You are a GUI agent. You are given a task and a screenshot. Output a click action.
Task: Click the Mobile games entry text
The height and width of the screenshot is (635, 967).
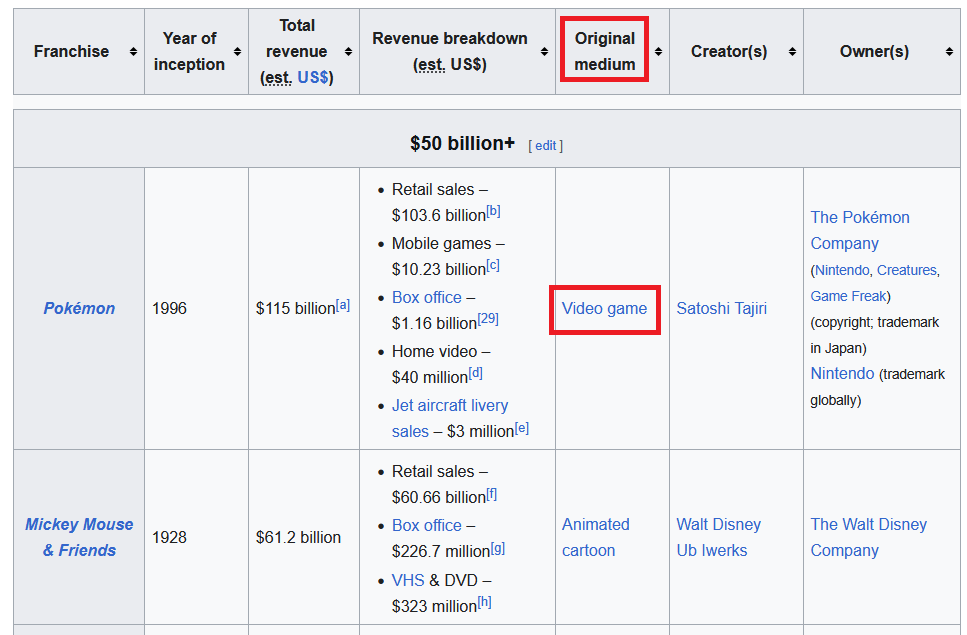[x=446, y=256]
